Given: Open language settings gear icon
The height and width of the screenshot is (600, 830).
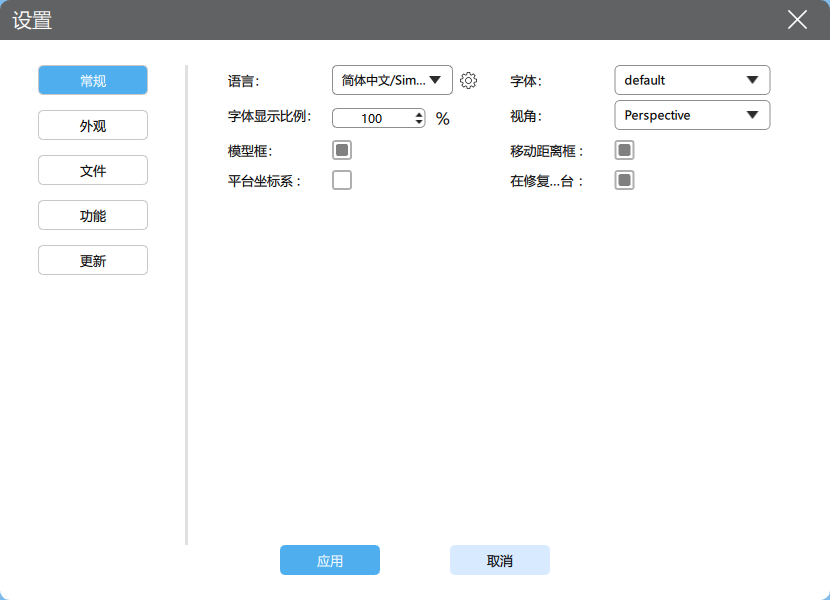Looking at the screenshot, I should click(x=468, y=81).
